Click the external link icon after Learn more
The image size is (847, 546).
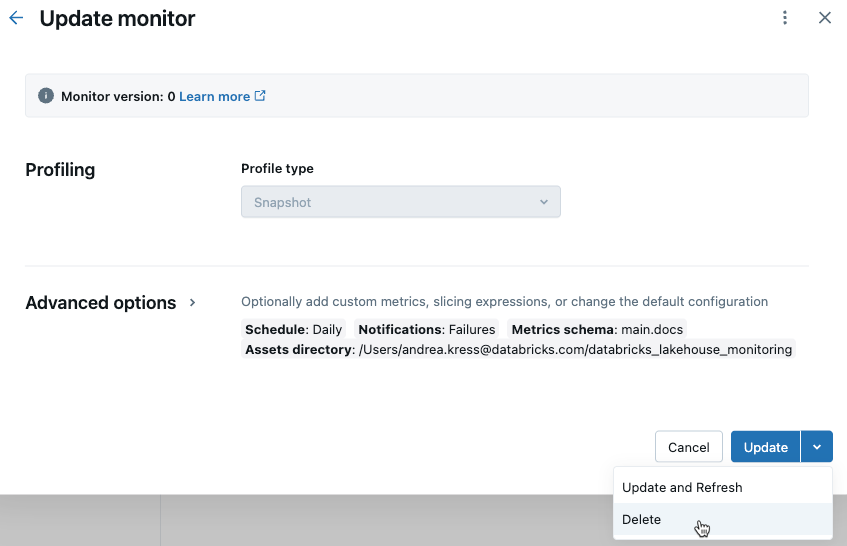point(260,96)
